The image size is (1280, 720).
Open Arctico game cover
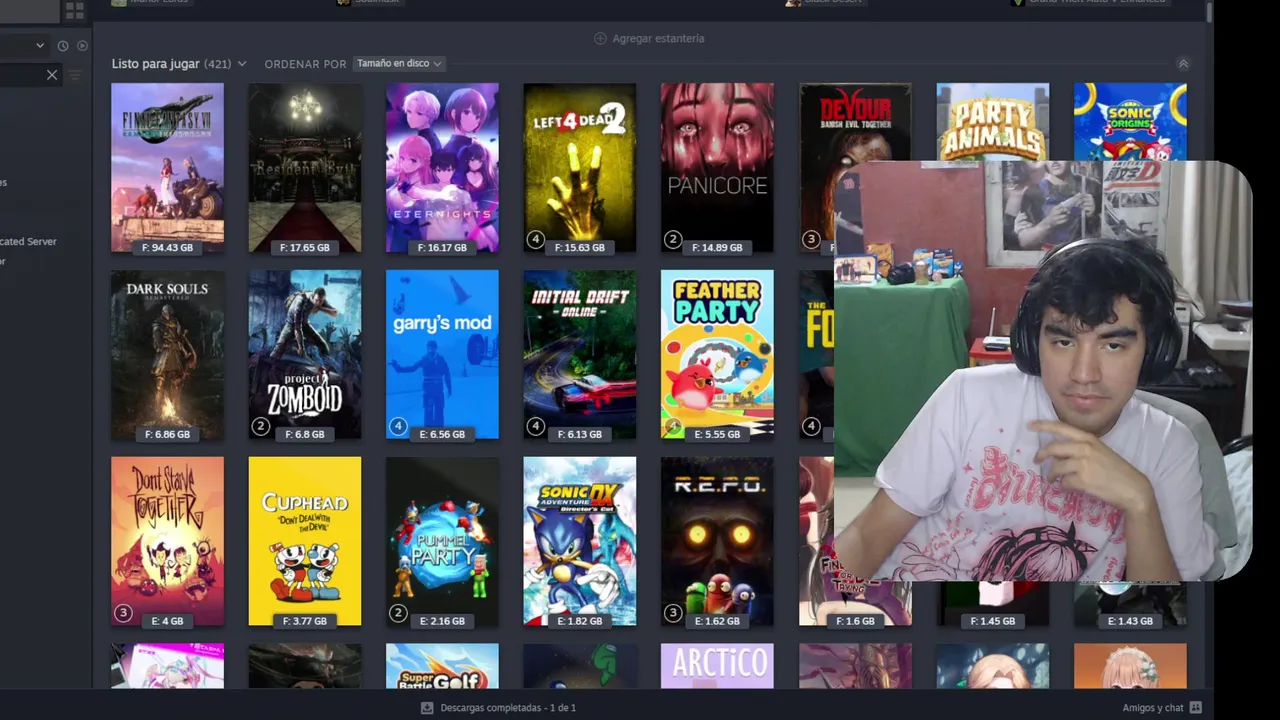click(717, 666)
